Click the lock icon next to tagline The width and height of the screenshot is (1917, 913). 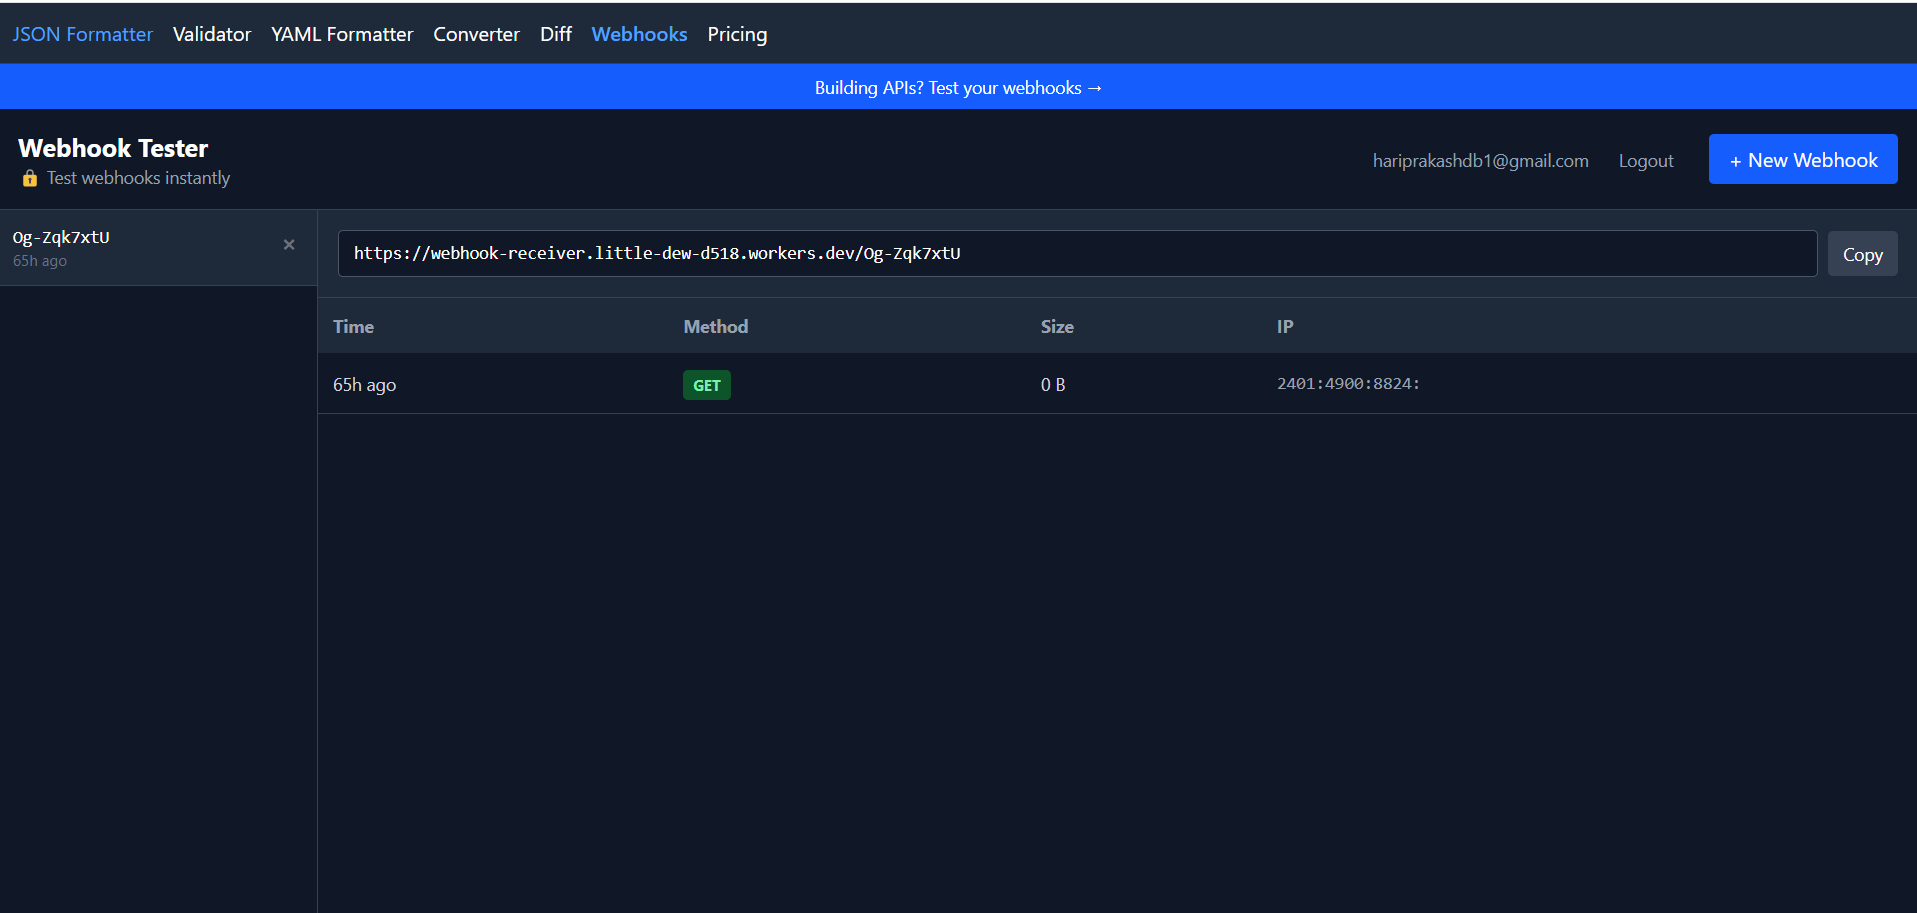click(x=29, y=178)
